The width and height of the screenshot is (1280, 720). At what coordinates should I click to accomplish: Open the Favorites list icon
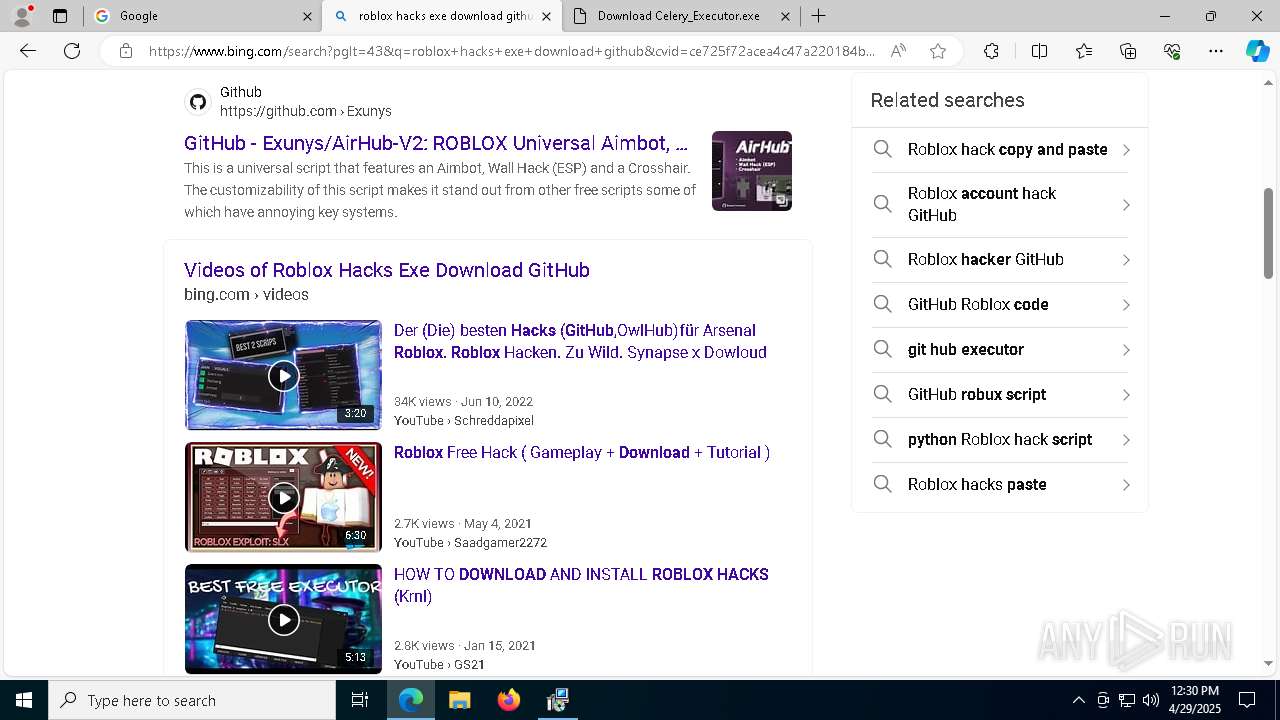pos(1084,51)
